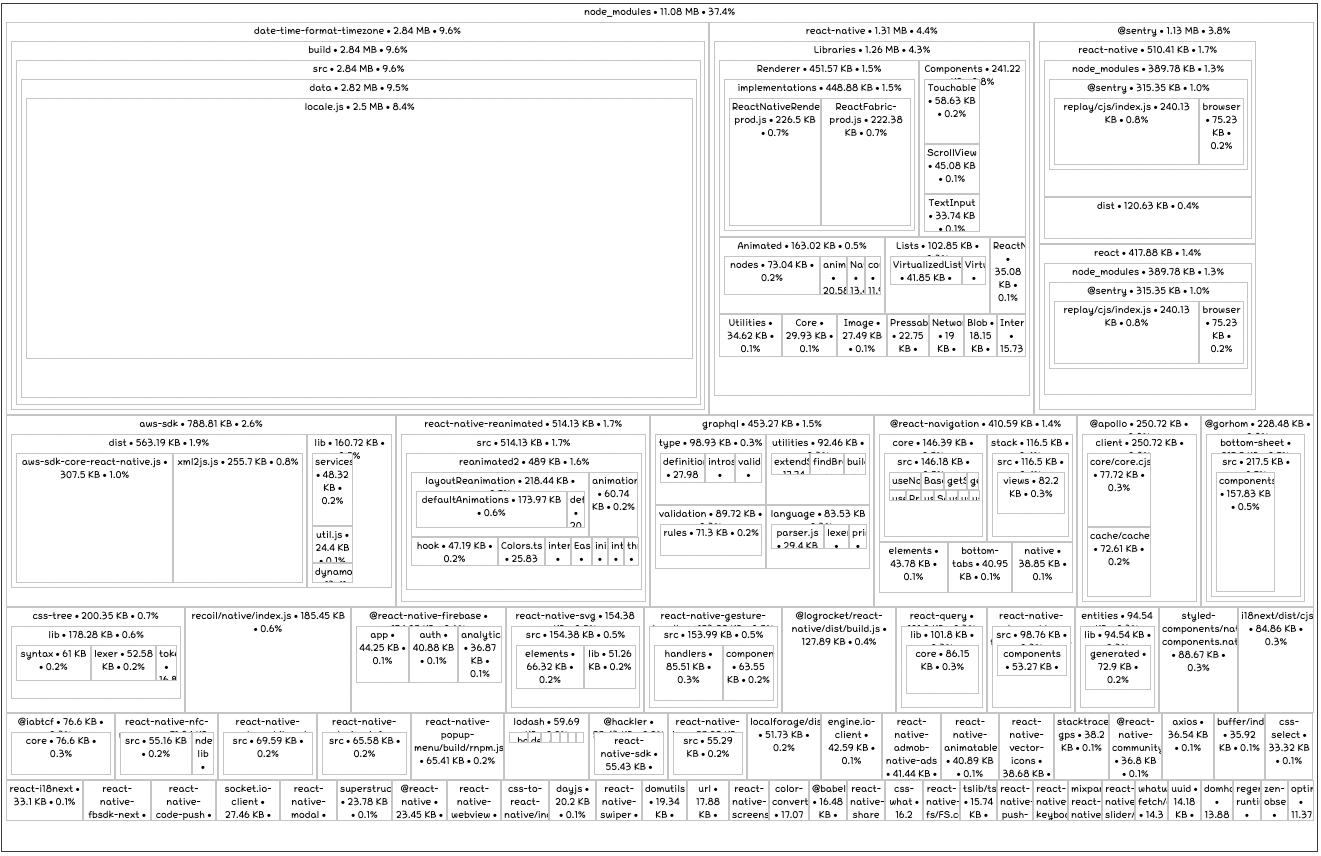The height and width of the screenshot is (856, 1321).
Task: Open the locale.js 2.5 MB cell
Action: (359, 229)
